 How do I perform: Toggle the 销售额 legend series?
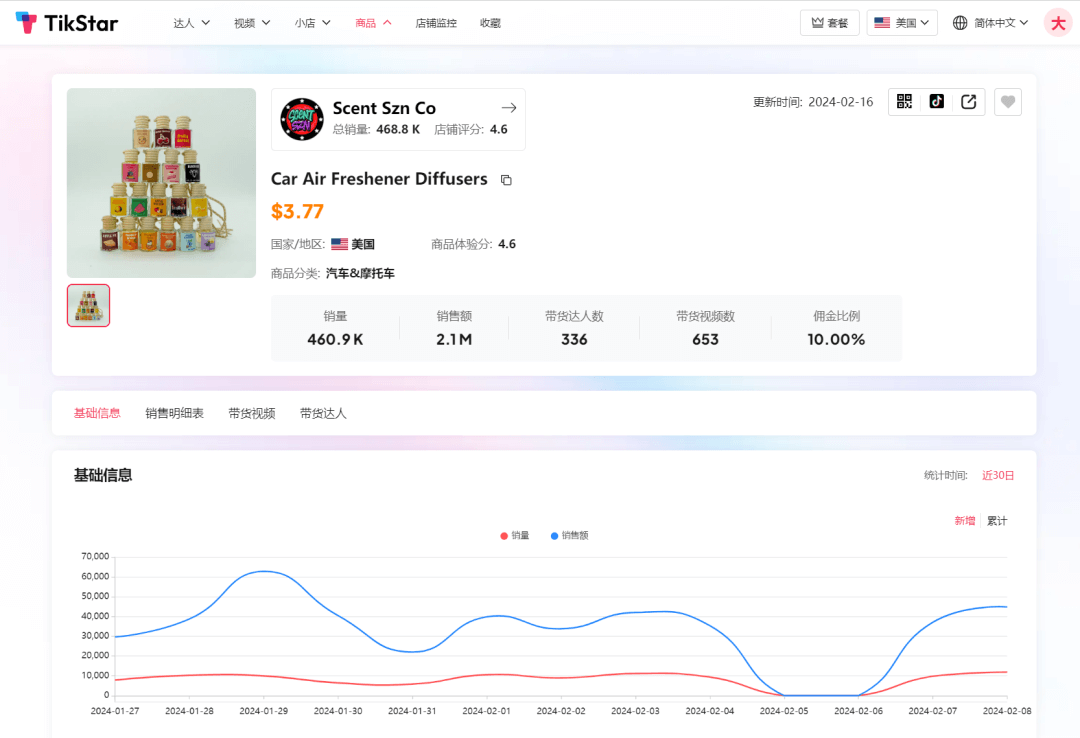coord(569,536)
